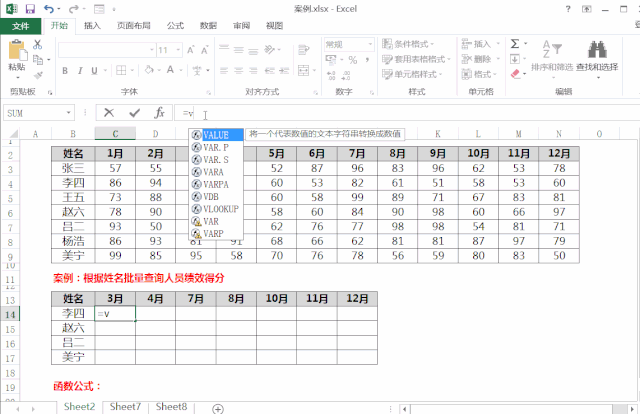Click the Save icon in quick access toolbar

30,9
